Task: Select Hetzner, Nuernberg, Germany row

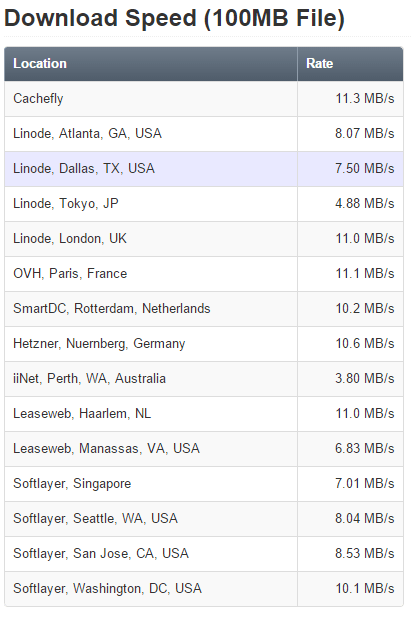Action: [204, 344]
